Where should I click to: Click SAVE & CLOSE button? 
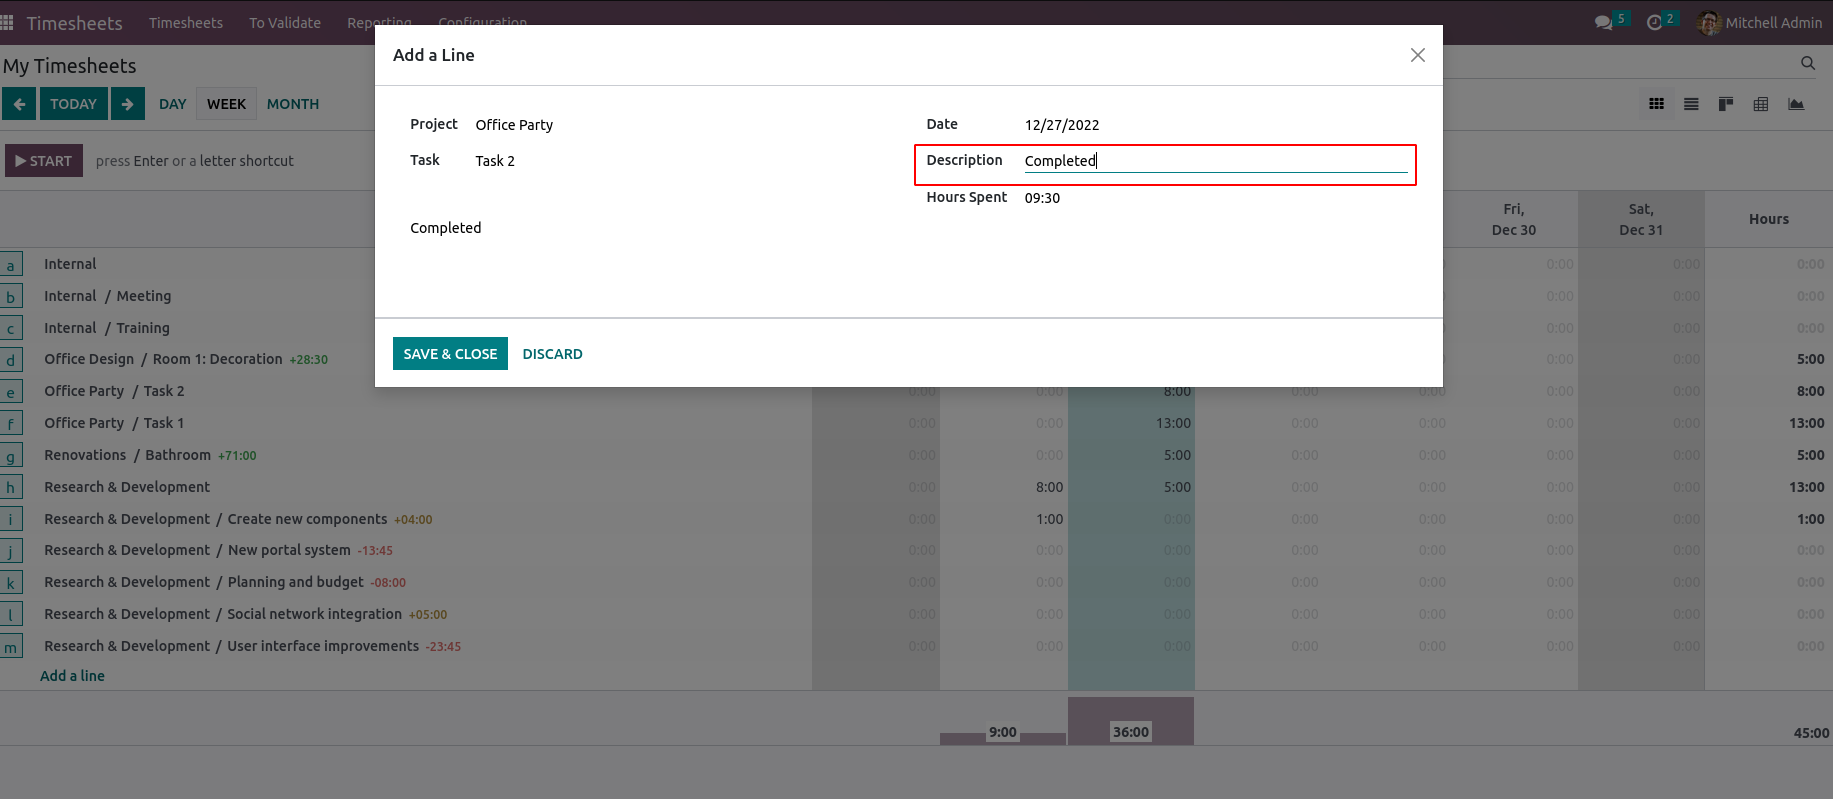point(450,354)
